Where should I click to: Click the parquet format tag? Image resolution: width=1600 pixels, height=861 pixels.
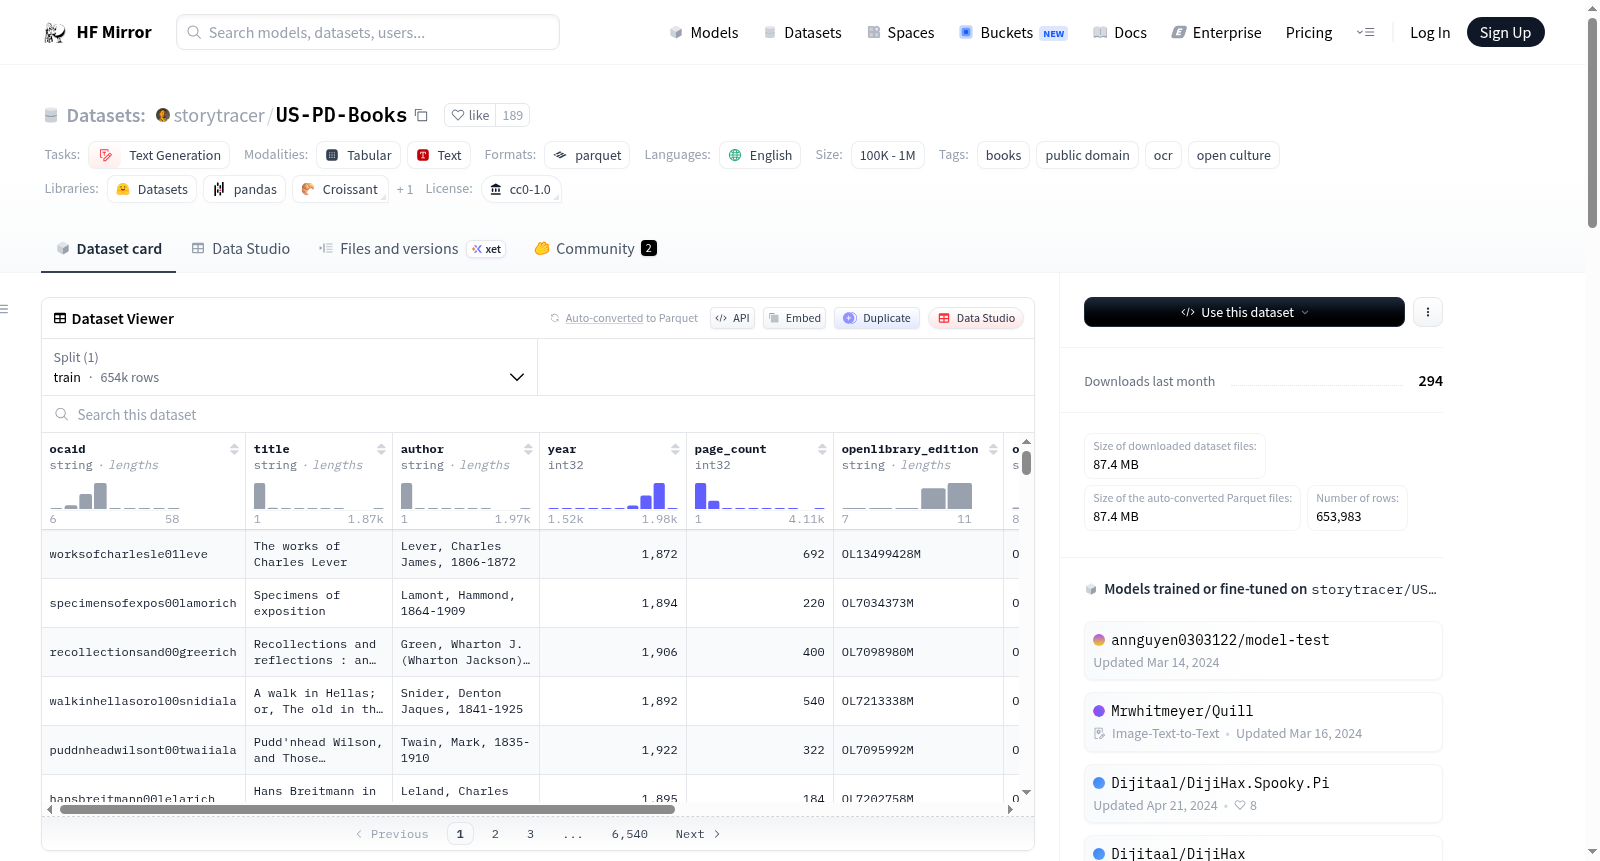coord(587,155)
